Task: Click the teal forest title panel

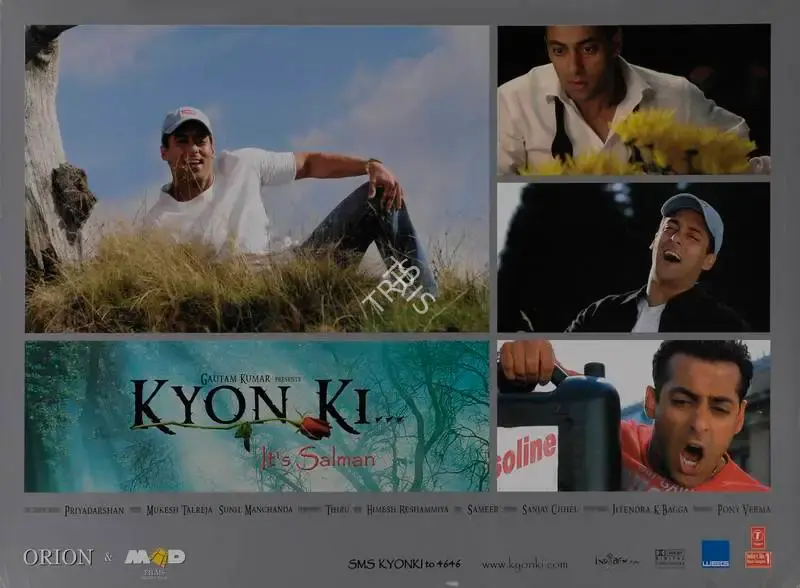Action: click(257, 416)
